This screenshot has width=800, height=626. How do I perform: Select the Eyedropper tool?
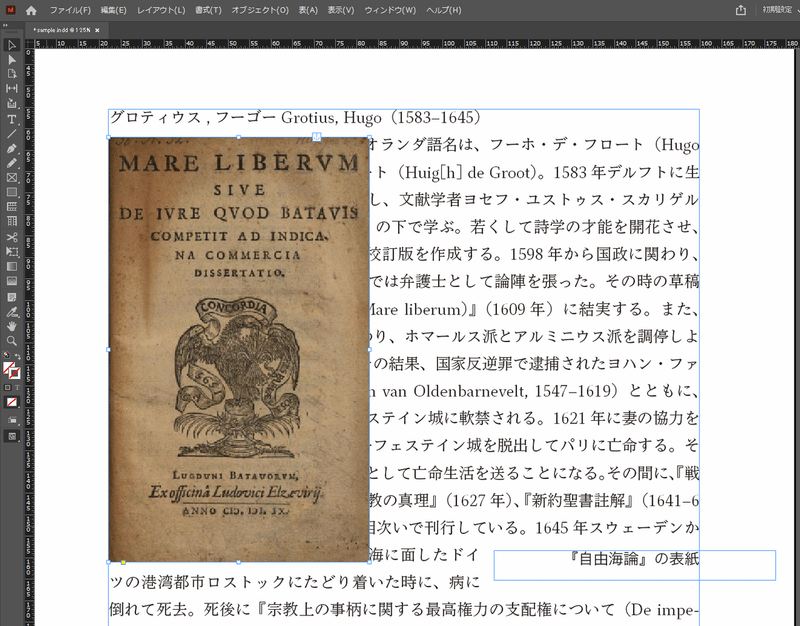[x=11, y=312]
